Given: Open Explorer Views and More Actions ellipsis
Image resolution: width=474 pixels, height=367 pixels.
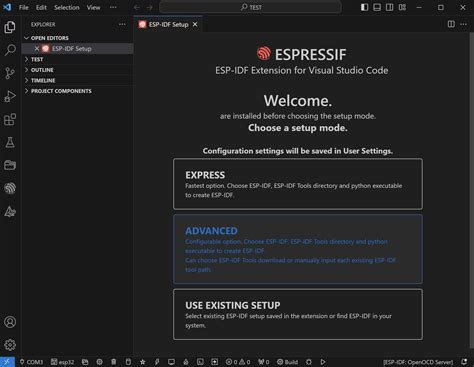Looking at the screenshot, I should click(x=122, y=24).
